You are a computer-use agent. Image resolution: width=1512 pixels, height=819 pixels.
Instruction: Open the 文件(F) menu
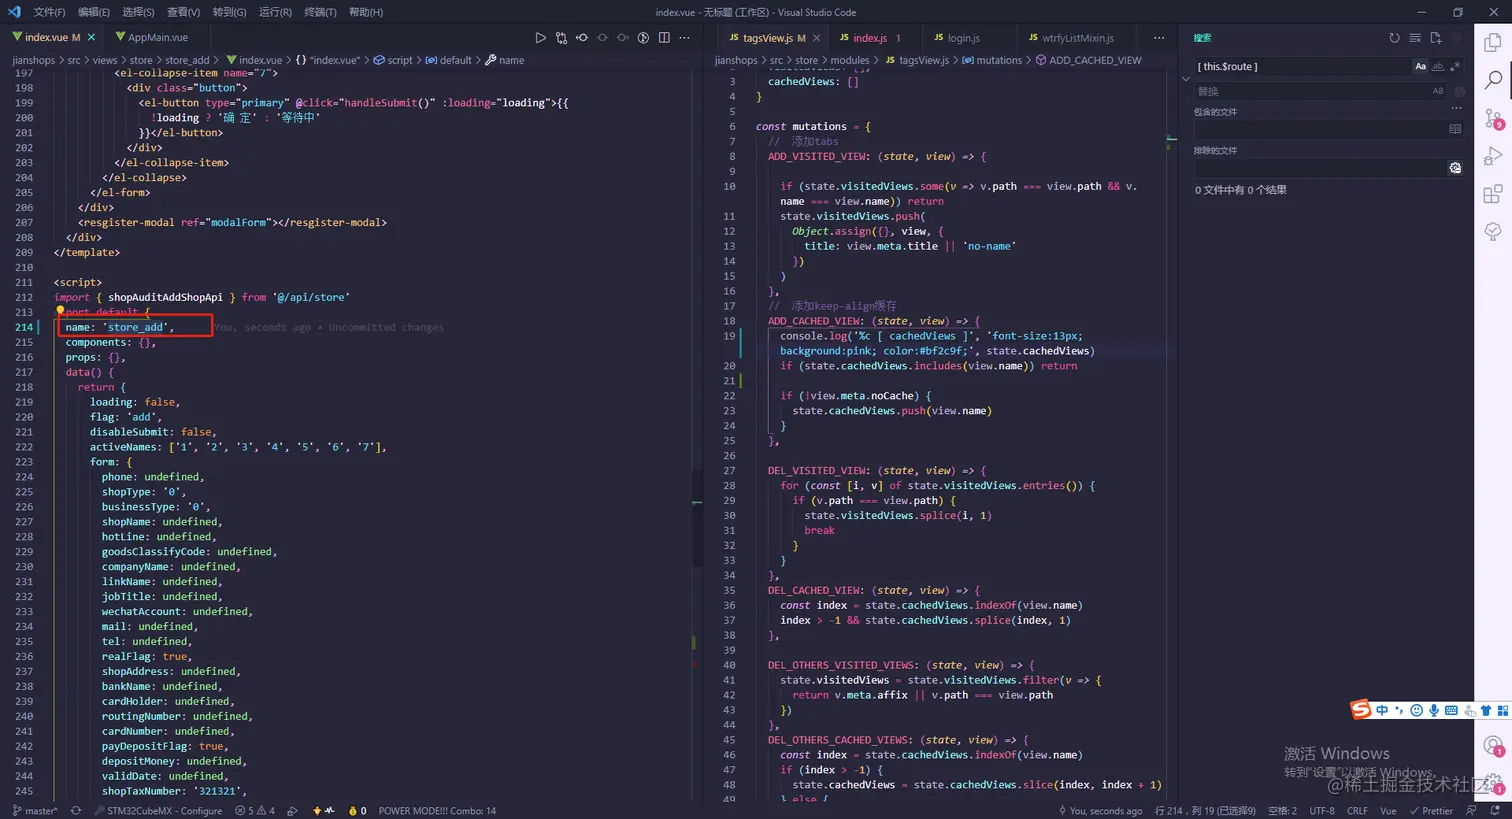(49, 12)
